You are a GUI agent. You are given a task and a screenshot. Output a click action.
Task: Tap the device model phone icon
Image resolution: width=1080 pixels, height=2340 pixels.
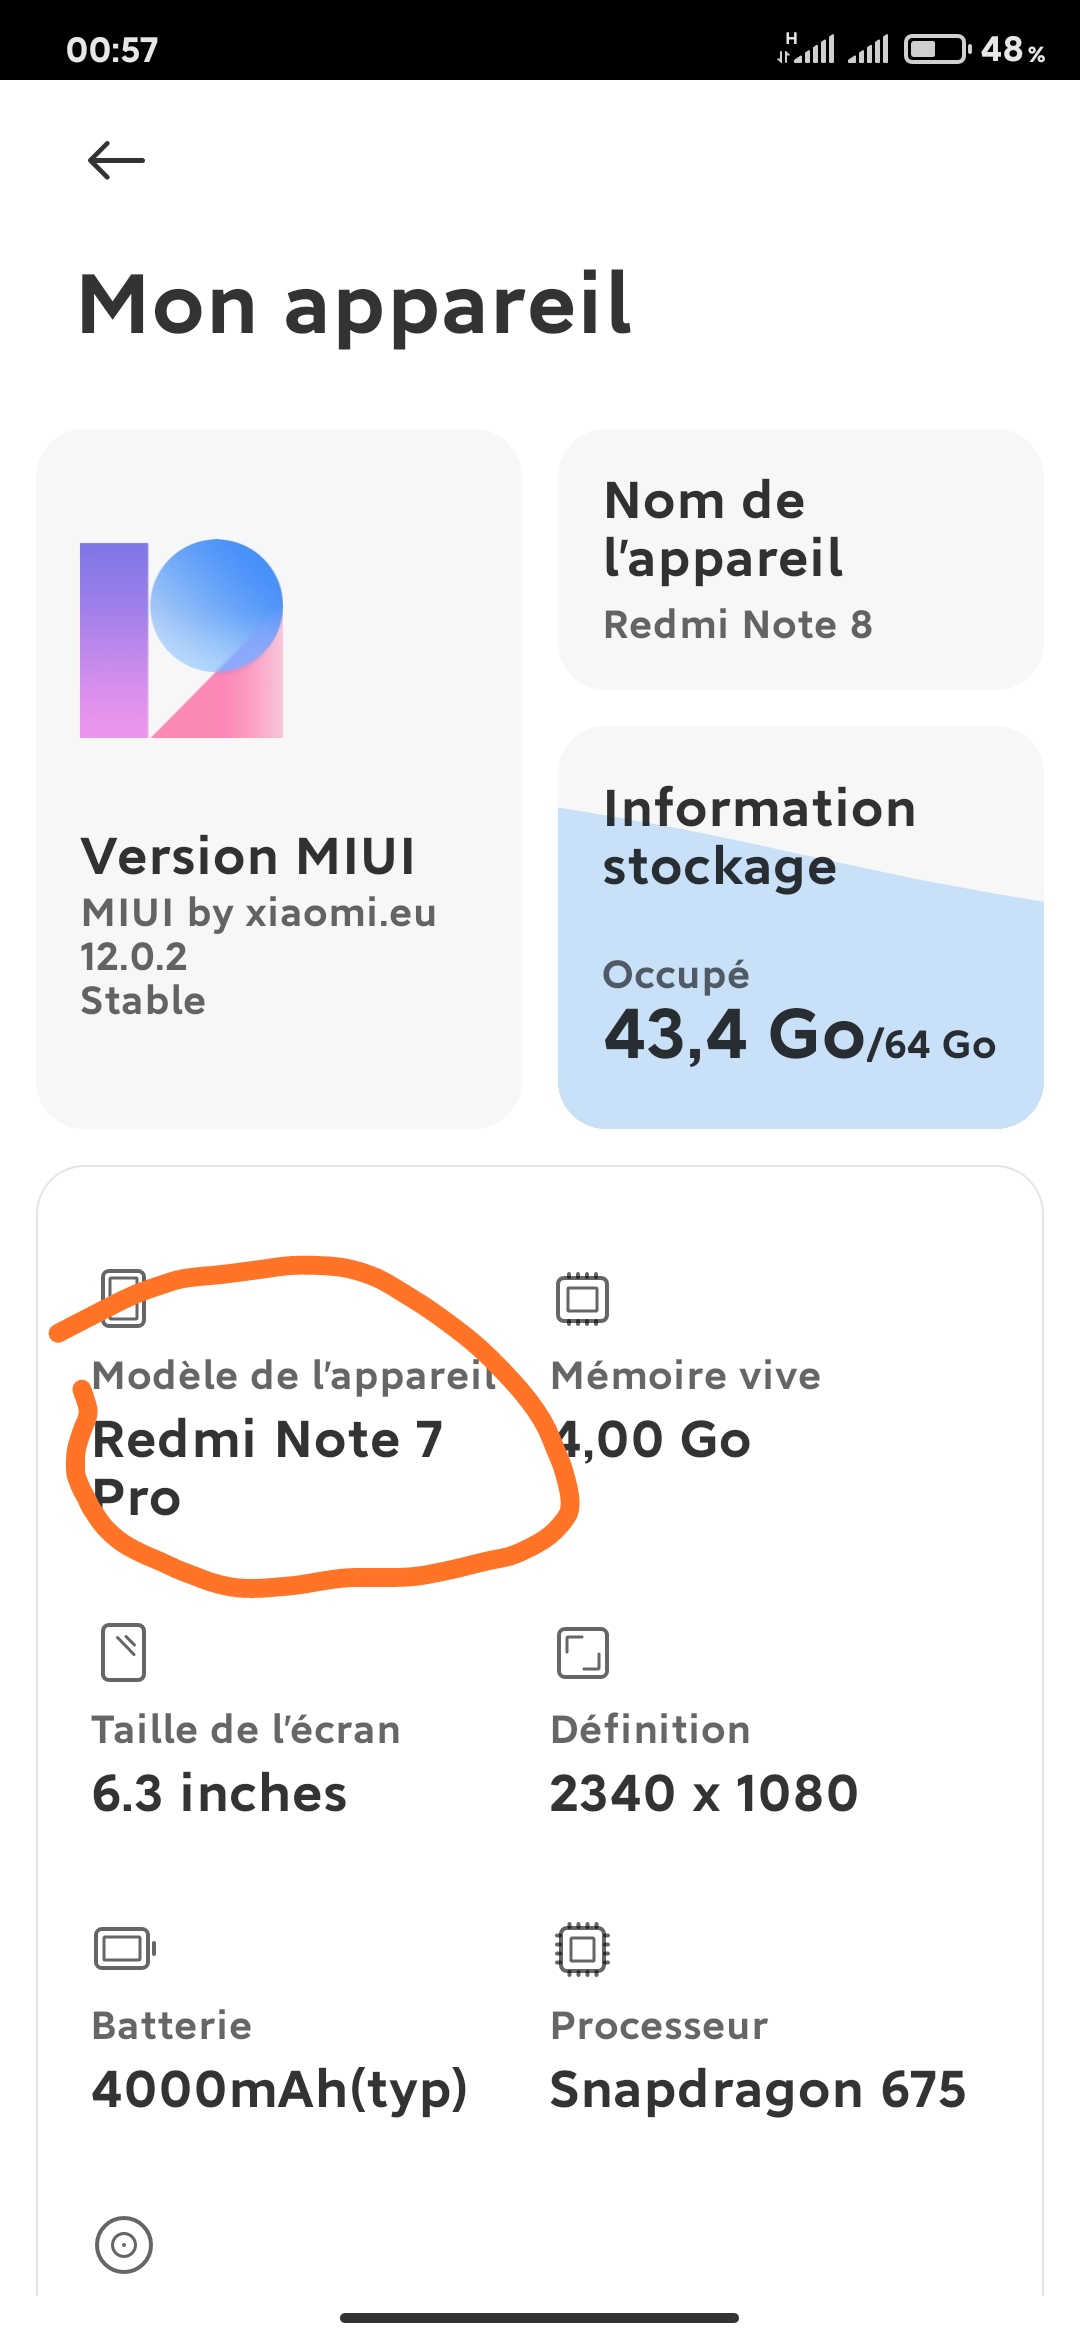[x=124, y=1298]
